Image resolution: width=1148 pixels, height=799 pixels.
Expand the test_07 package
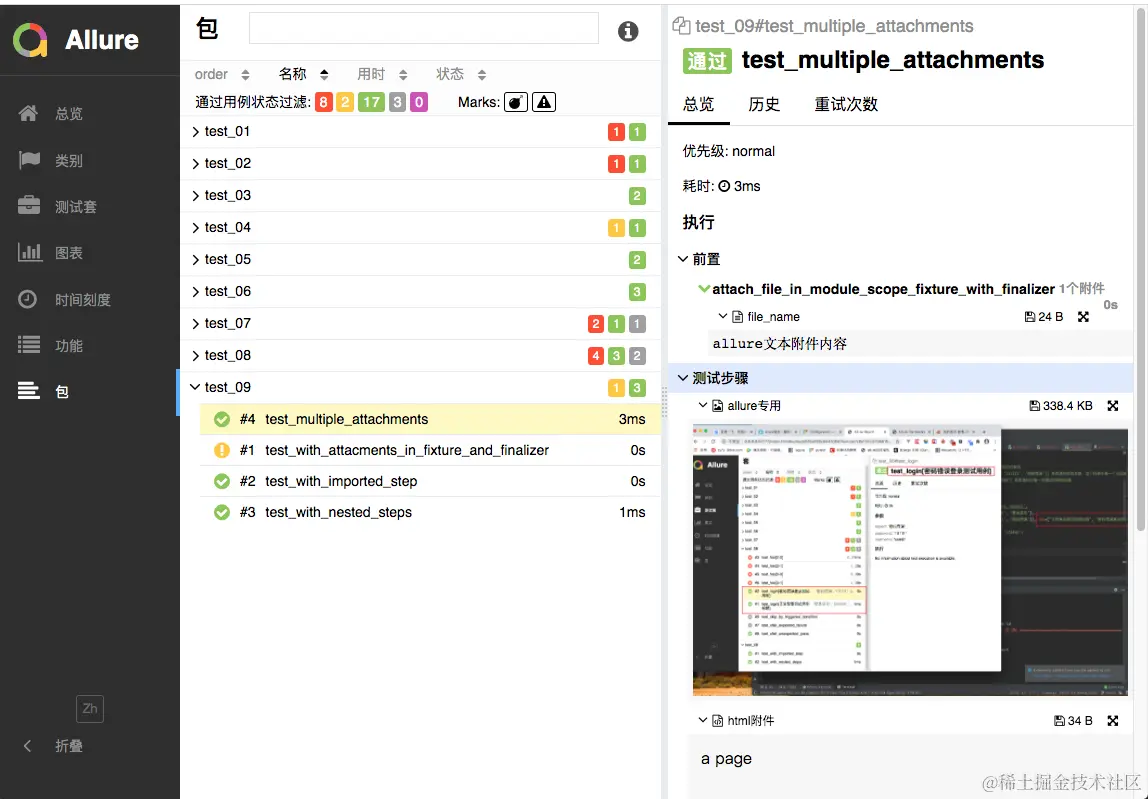pos(420,324)
